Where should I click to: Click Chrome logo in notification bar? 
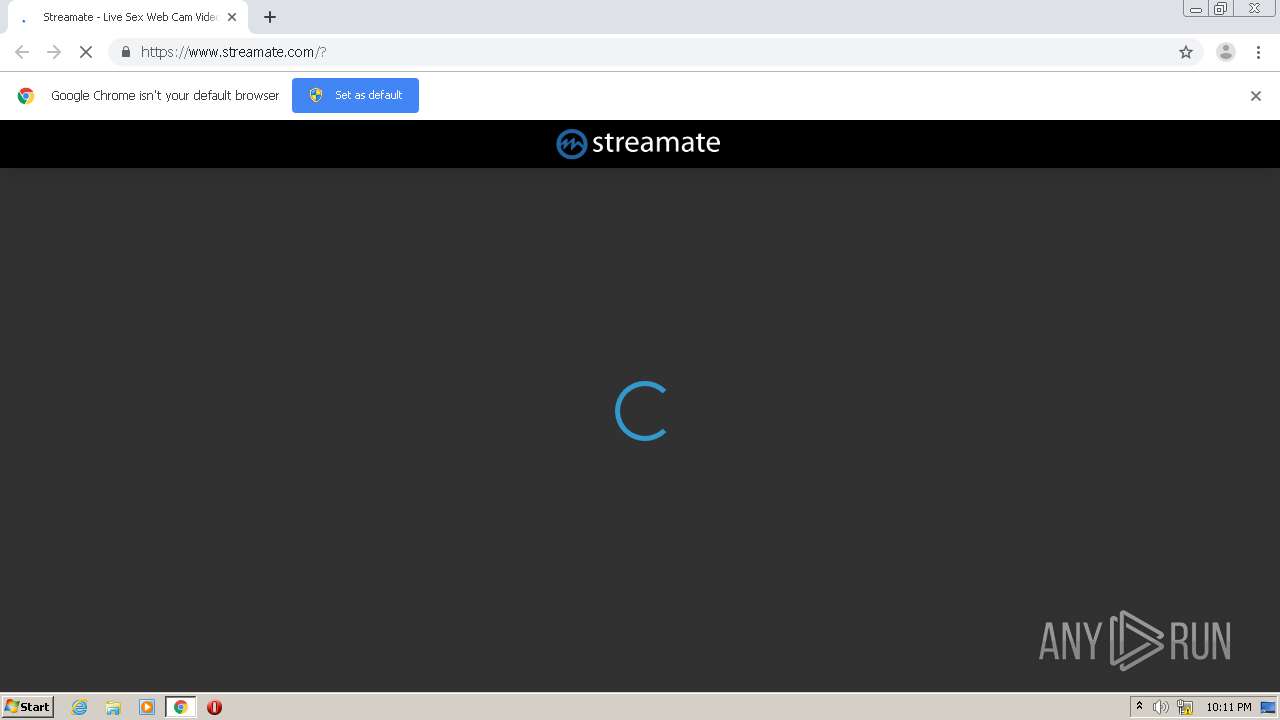26,96
